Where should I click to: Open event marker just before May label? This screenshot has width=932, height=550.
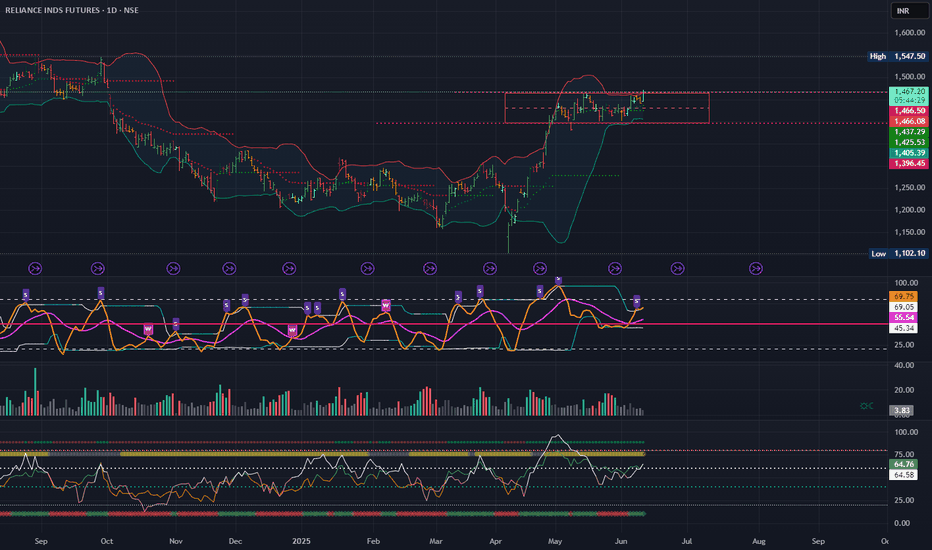pyautogui.click(x=540, y=269)
